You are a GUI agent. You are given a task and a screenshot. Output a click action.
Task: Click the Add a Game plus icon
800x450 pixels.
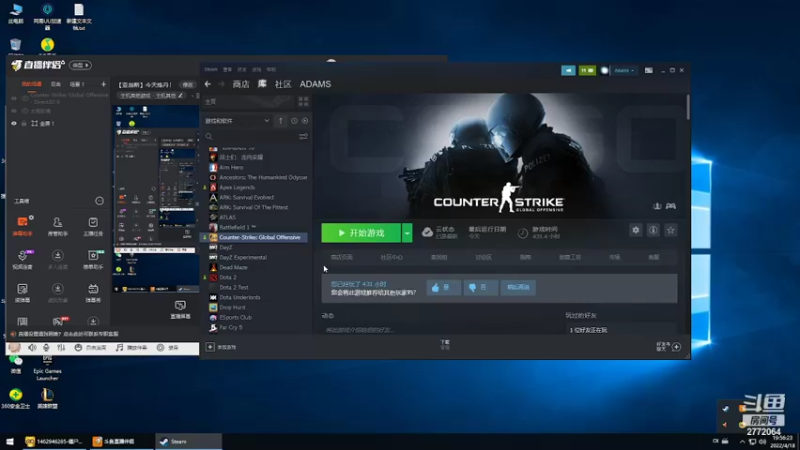[x=210, y=347]
